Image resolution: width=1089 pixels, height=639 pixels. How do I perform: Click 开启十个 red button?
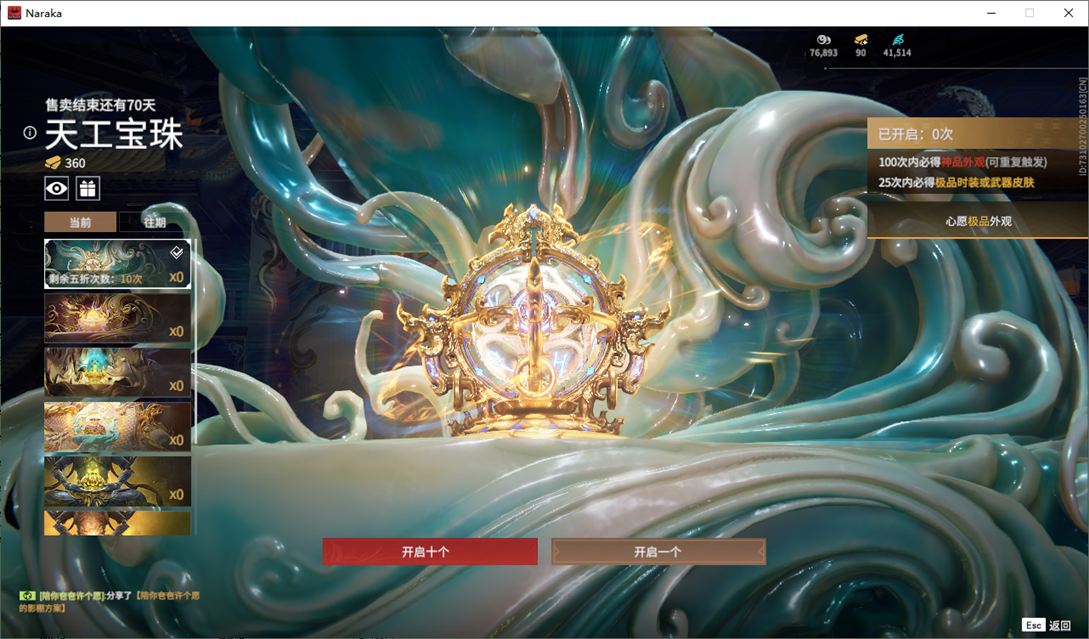click(430, 551)
